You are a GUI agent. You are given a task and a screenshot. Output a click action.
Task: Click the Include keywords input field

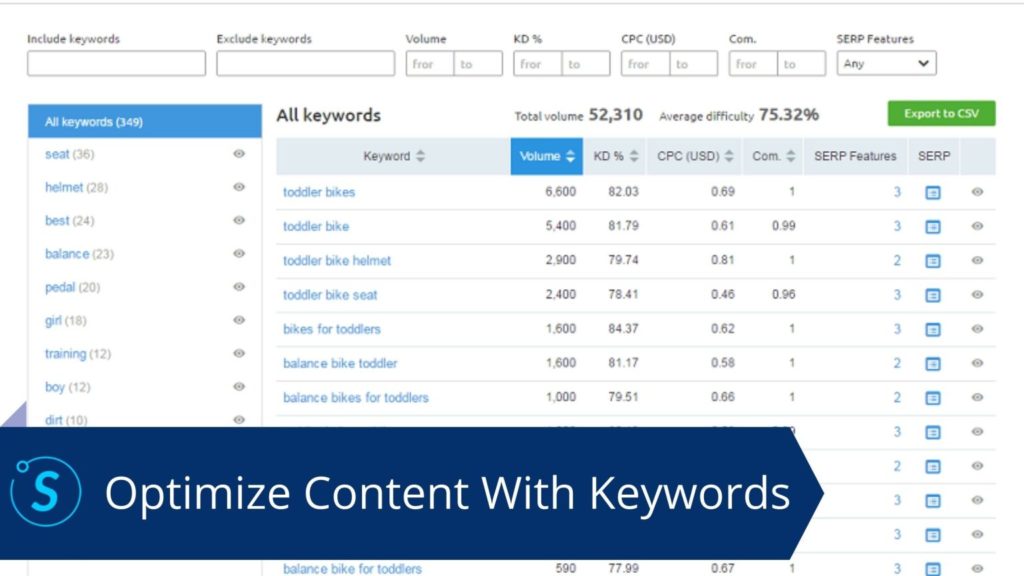(116, 64)
